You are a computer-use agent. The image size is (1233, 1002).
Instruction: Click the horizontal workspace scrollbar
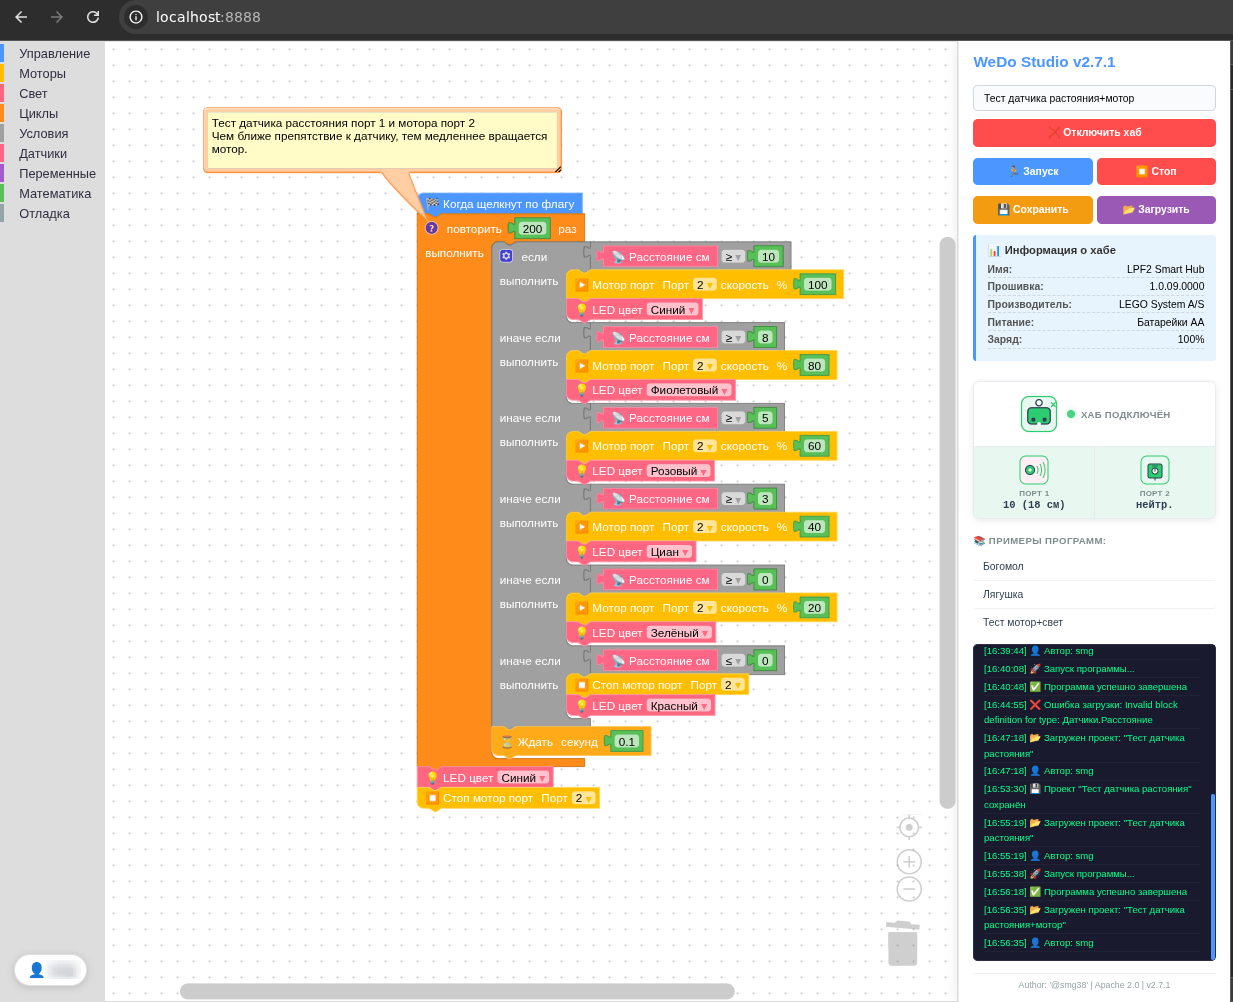[x=457, y=991]
